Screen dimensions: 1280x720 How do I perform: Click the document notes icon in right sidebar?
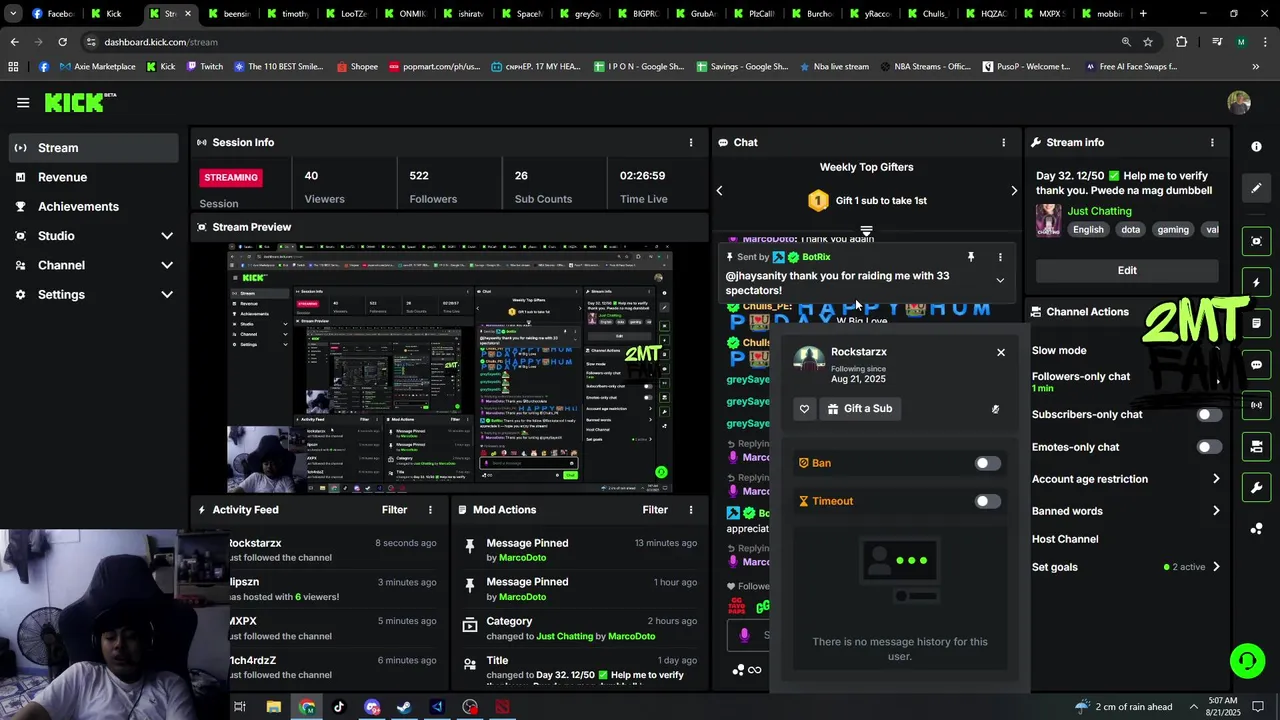tap(1256, 324)
